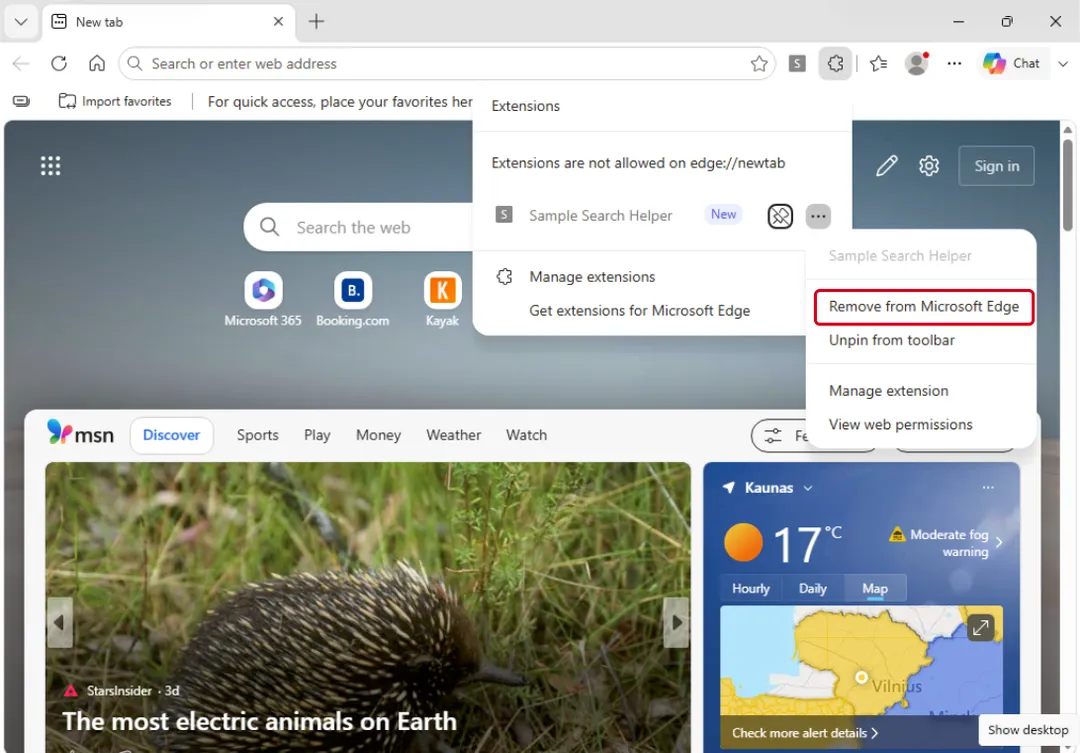Switch to the Discover tab
The image size is (1080, 753).
(x=172, y=435)
